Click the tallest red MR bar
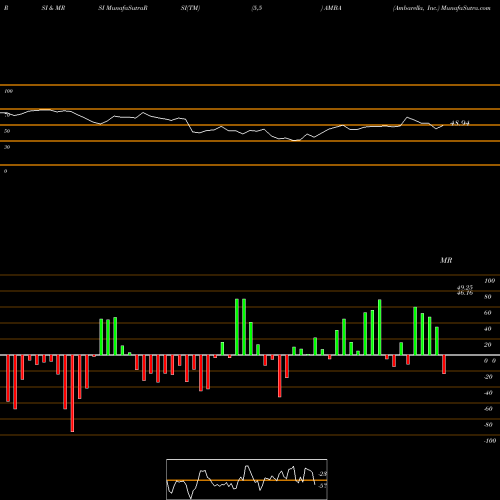 [72, 393]
